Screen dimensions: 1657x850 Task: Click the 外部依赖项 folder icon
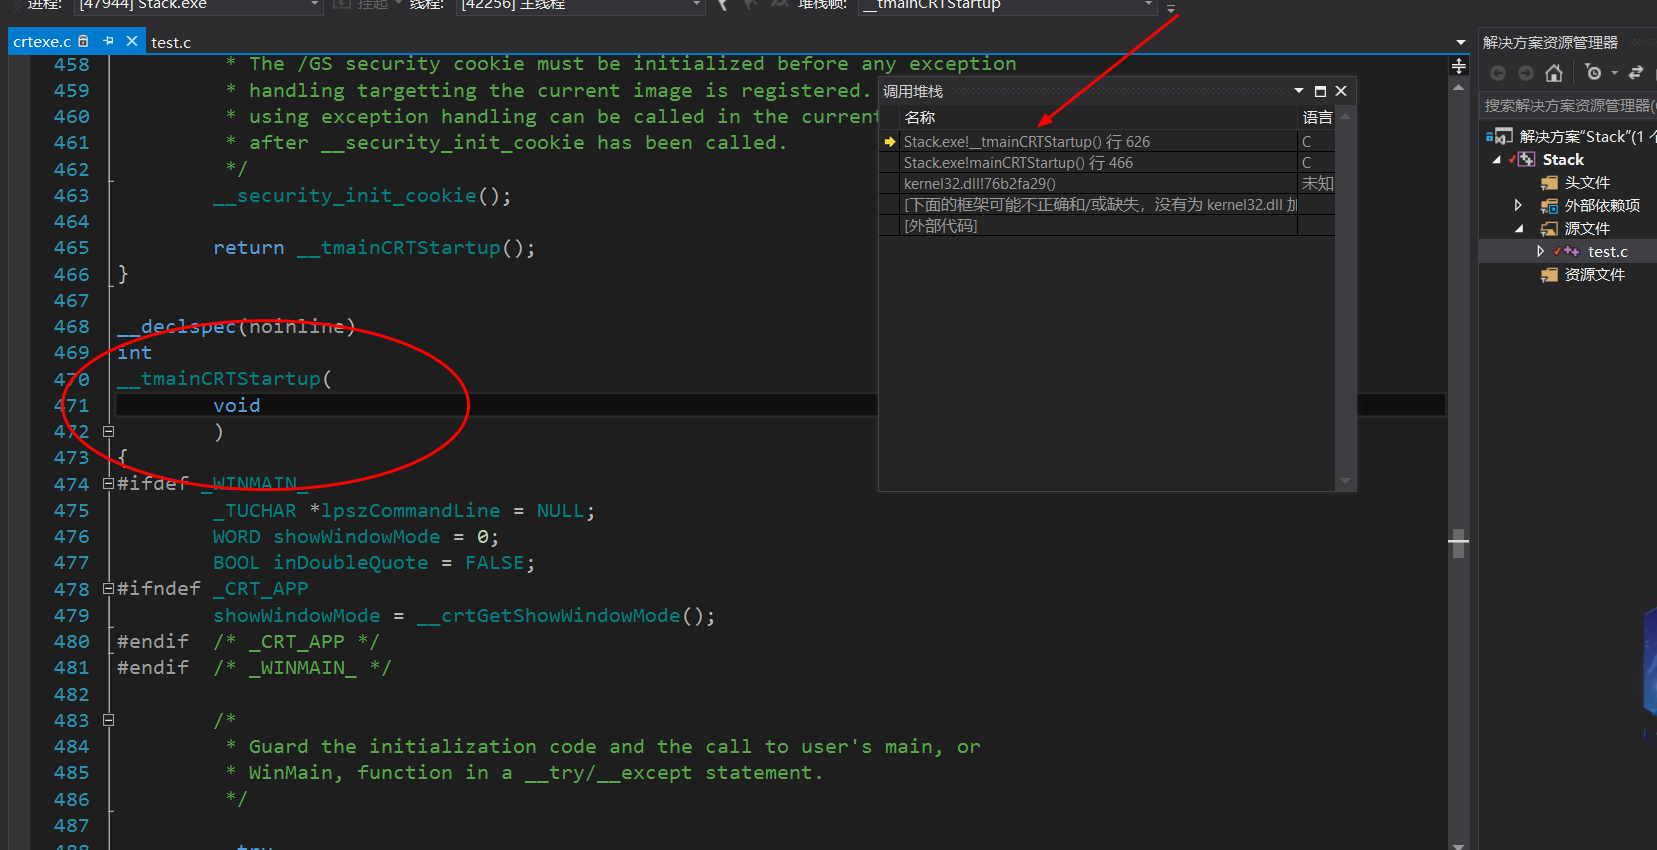pyautogui.click(x=1549, y=206)
